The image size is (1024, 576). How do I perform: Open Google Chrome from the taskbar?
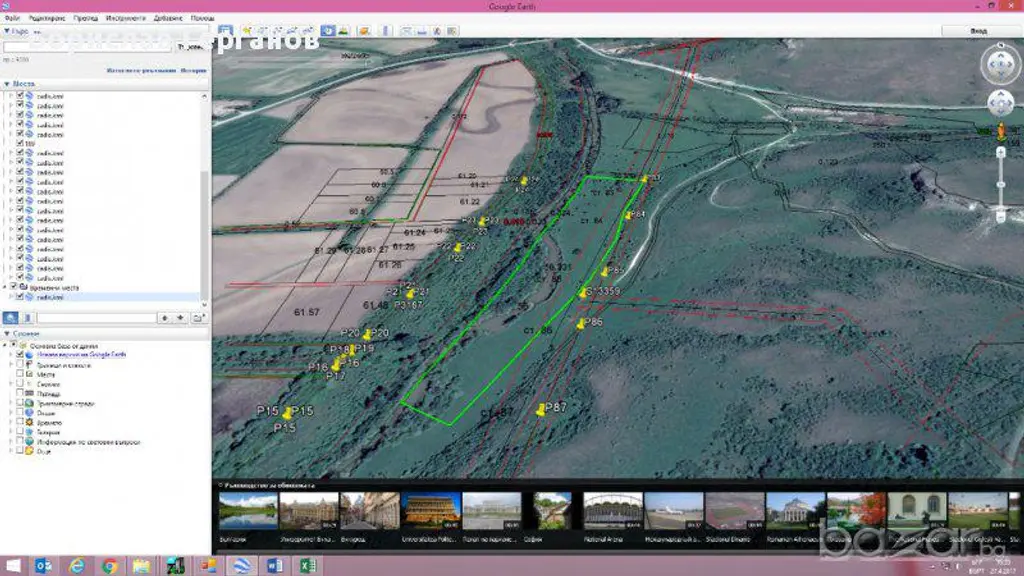coord(109,566)
